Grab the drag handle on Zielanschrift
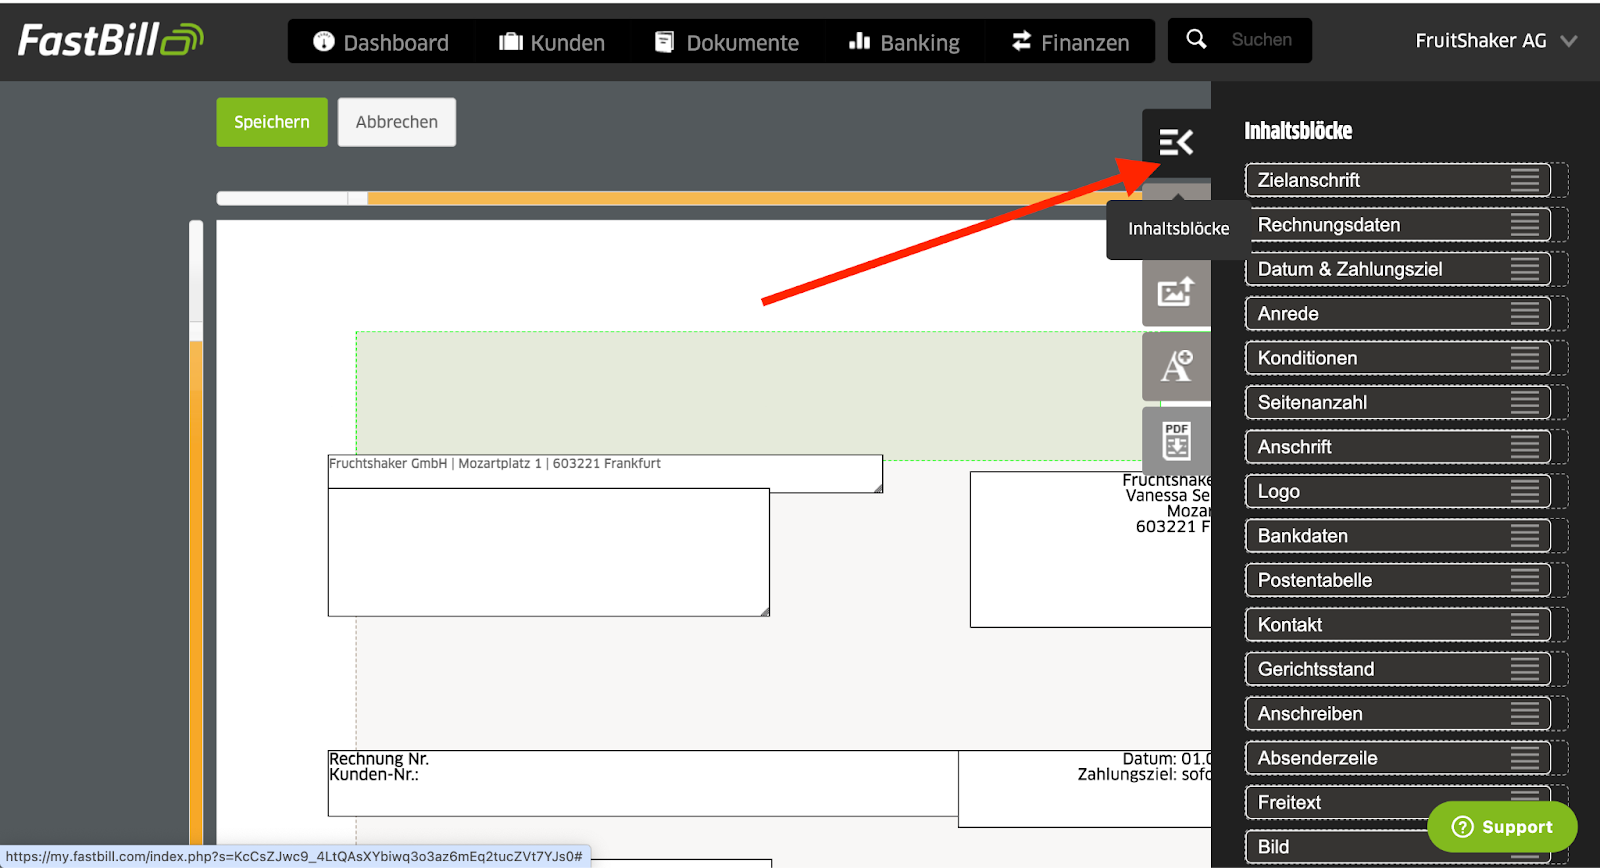The width and height of the screenshot is (1600, 868). 1525,180
